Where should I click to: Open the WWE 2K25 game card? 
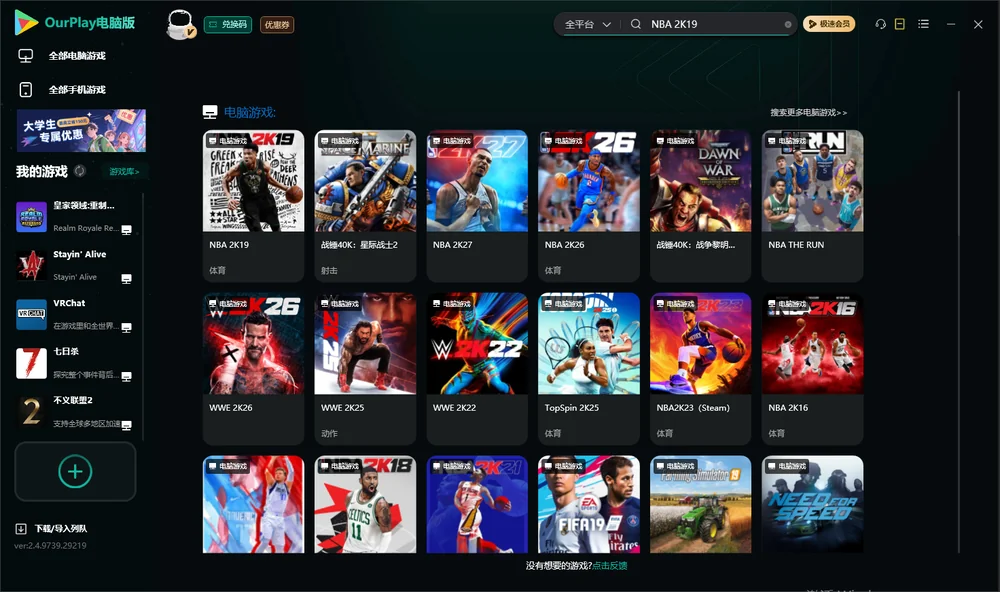click(x=365, y=368)
